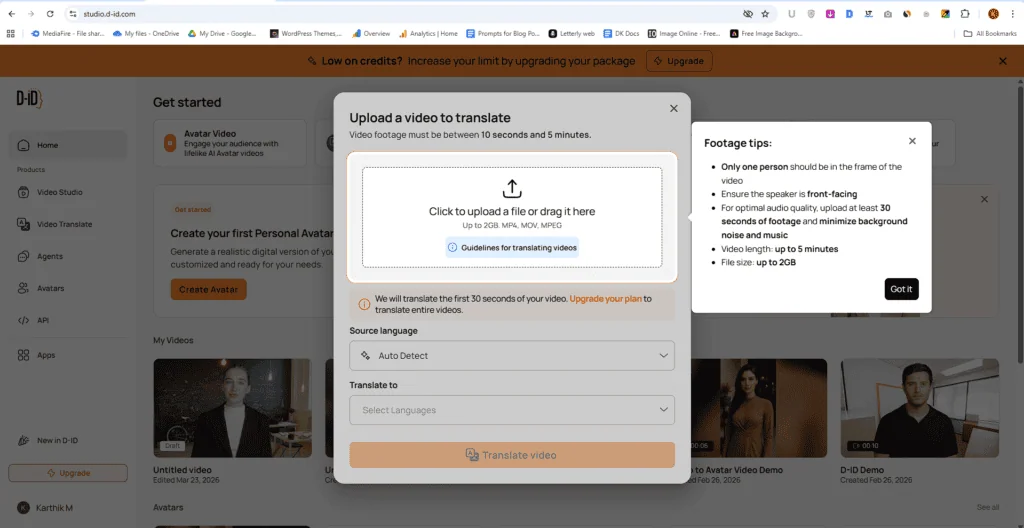The width and height of the screenshot is (1024, 528).
Task: Click the file upload drop zone
Action: point(512,217)
